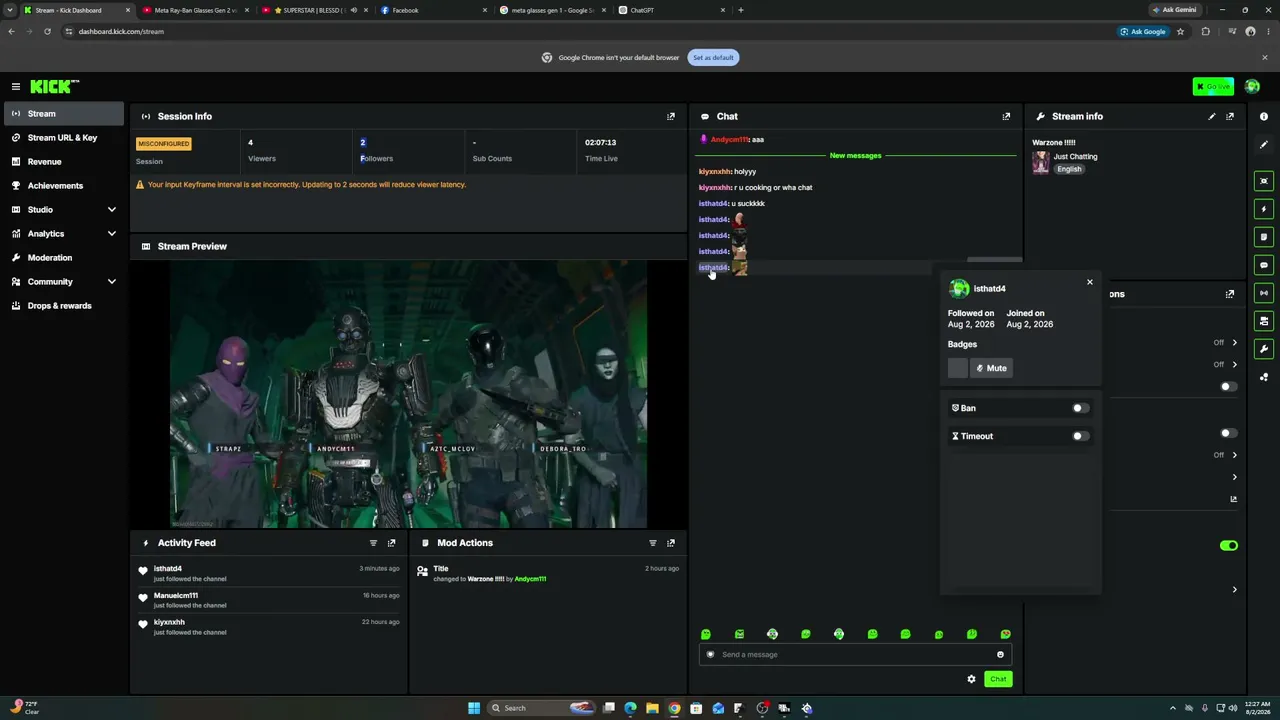The height and width of the screenshot is (720, 1280).
Task: Click the chat bubble icon in right sidebar
Action: (x=1264, y=265)
